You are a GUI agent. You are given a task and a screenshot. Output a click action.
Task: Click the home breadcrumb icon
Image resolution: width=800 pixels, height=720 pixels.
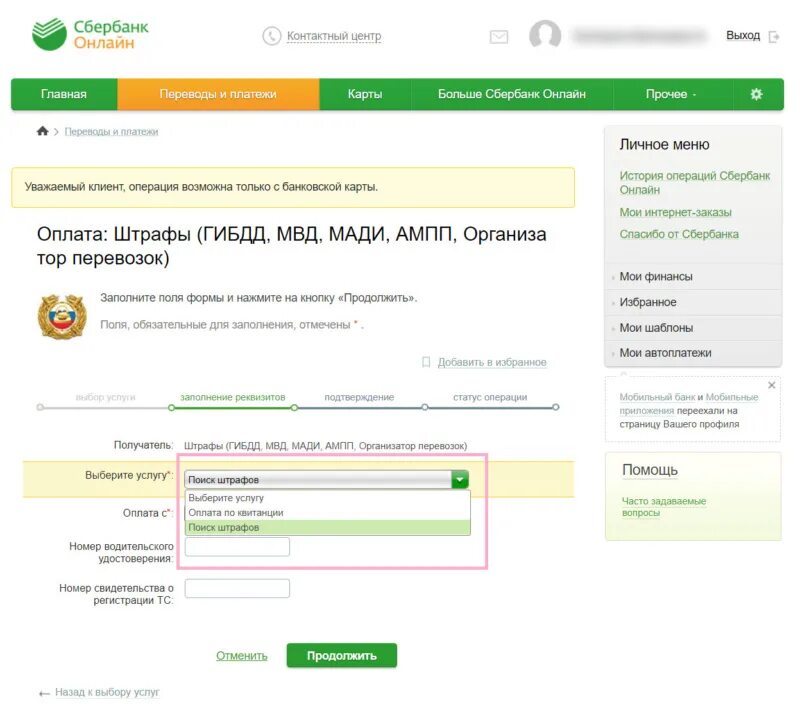coord(43,131)
